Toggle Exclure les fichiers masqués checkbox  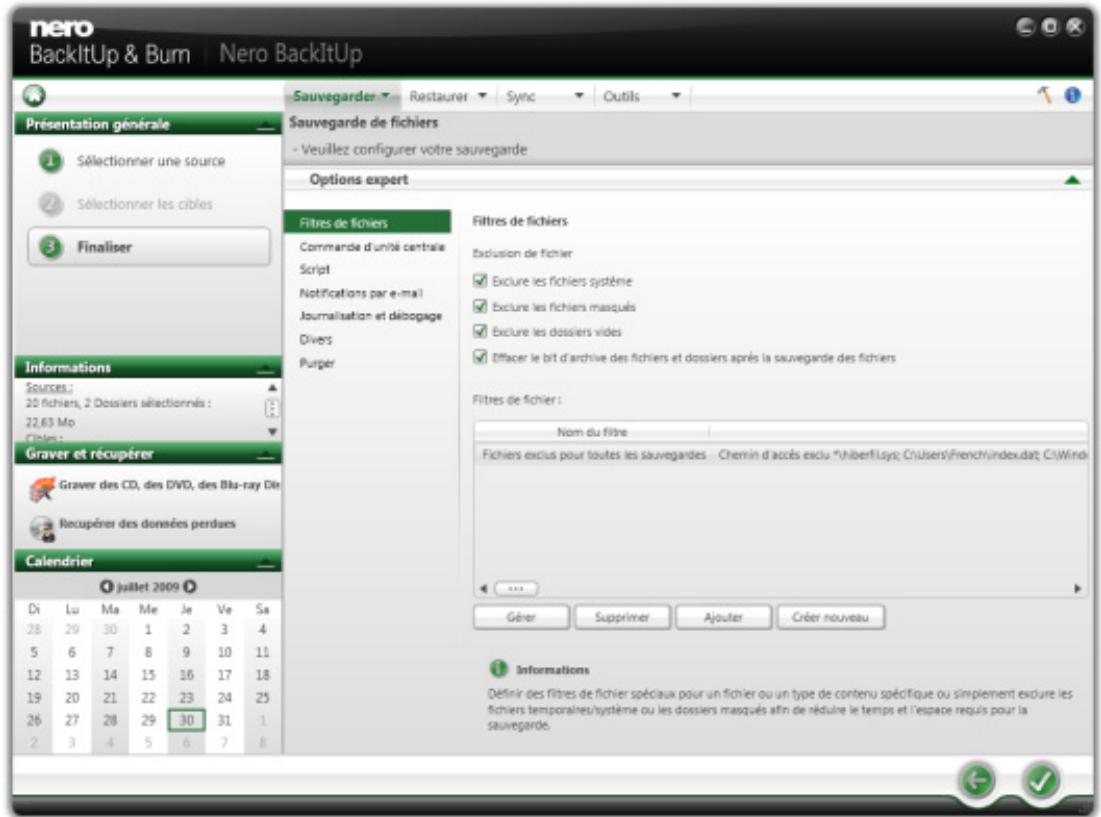click(480, 306)
